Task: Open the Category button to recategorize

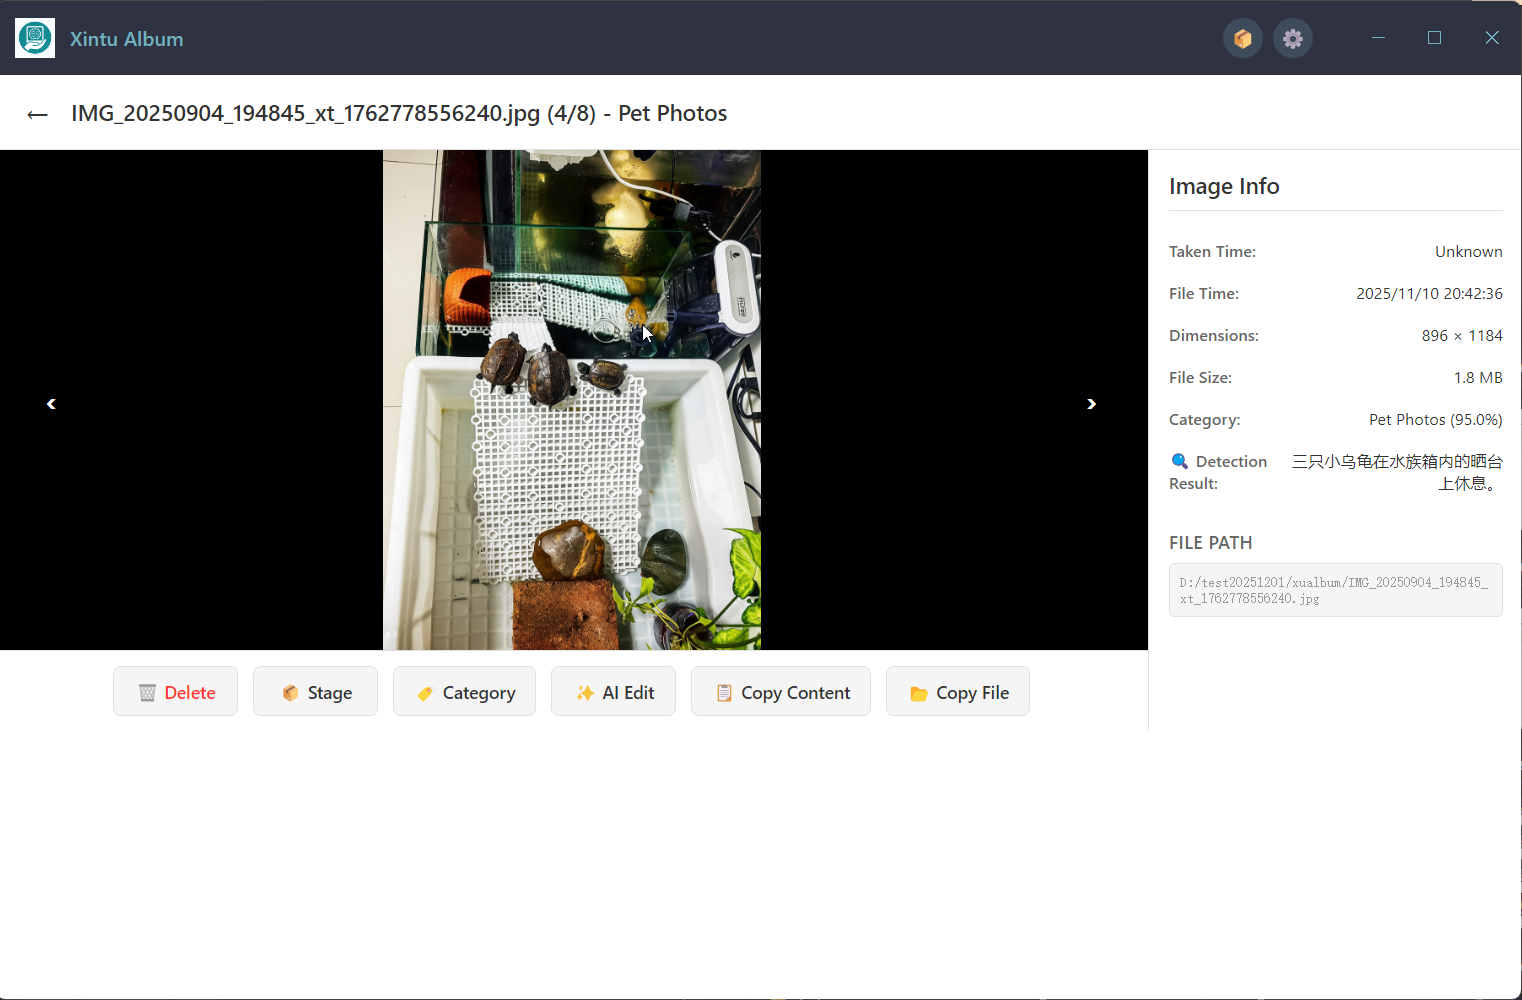Action: (x=464, y=692)
